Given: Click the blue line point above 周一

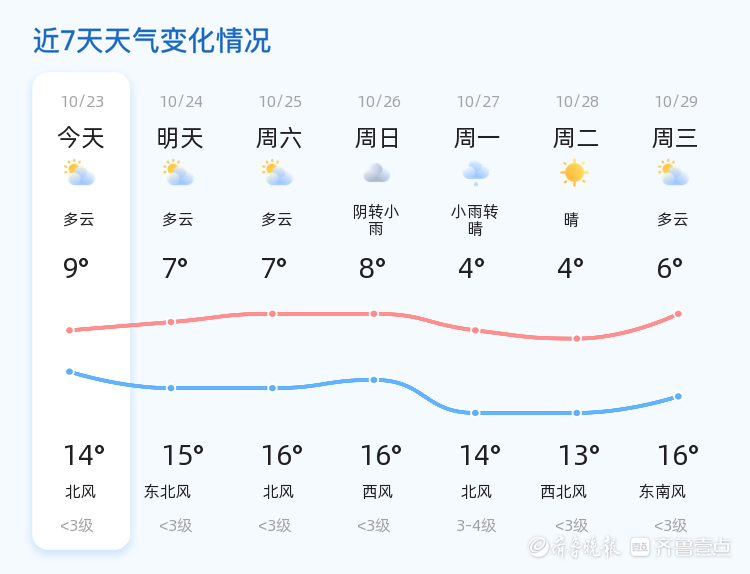Looking at the screenshot, I should [x=476, y=413].
